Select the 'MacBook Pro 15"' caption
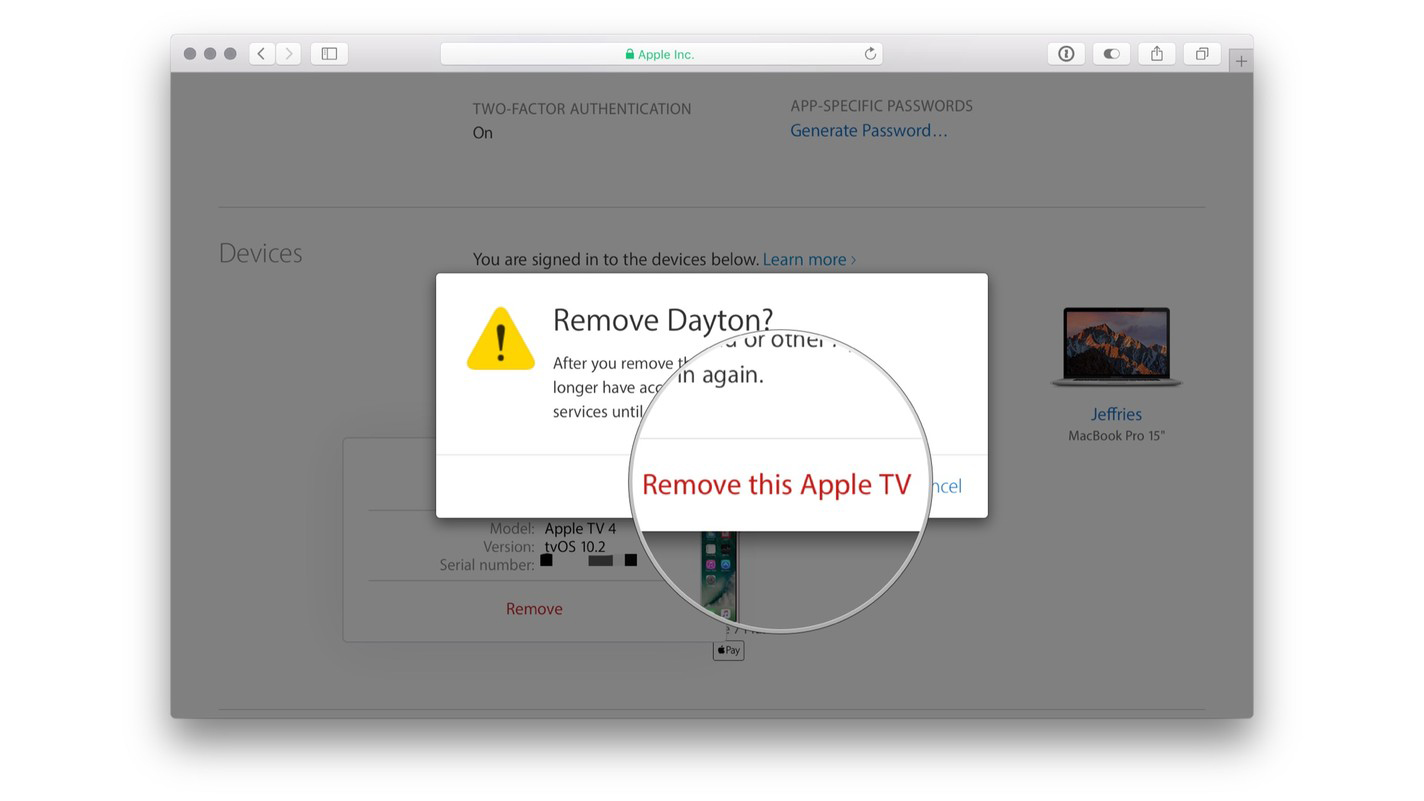The width and height of the screenshot is (1424, 801). point(1116,435)
